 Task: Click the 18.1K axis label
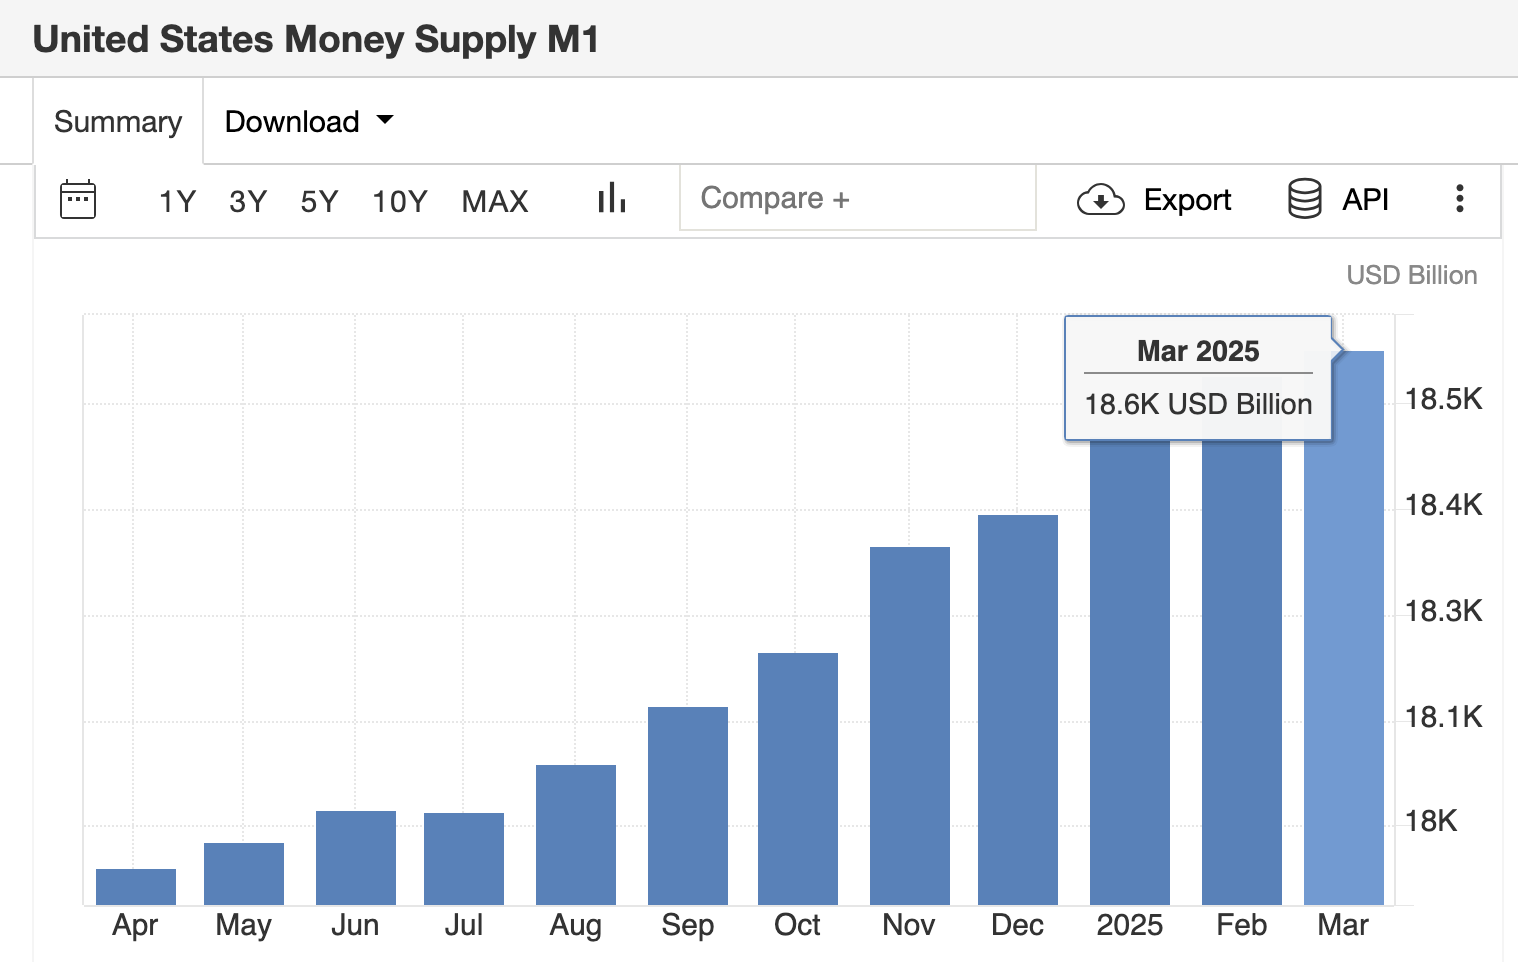(x=1443, y=717)
